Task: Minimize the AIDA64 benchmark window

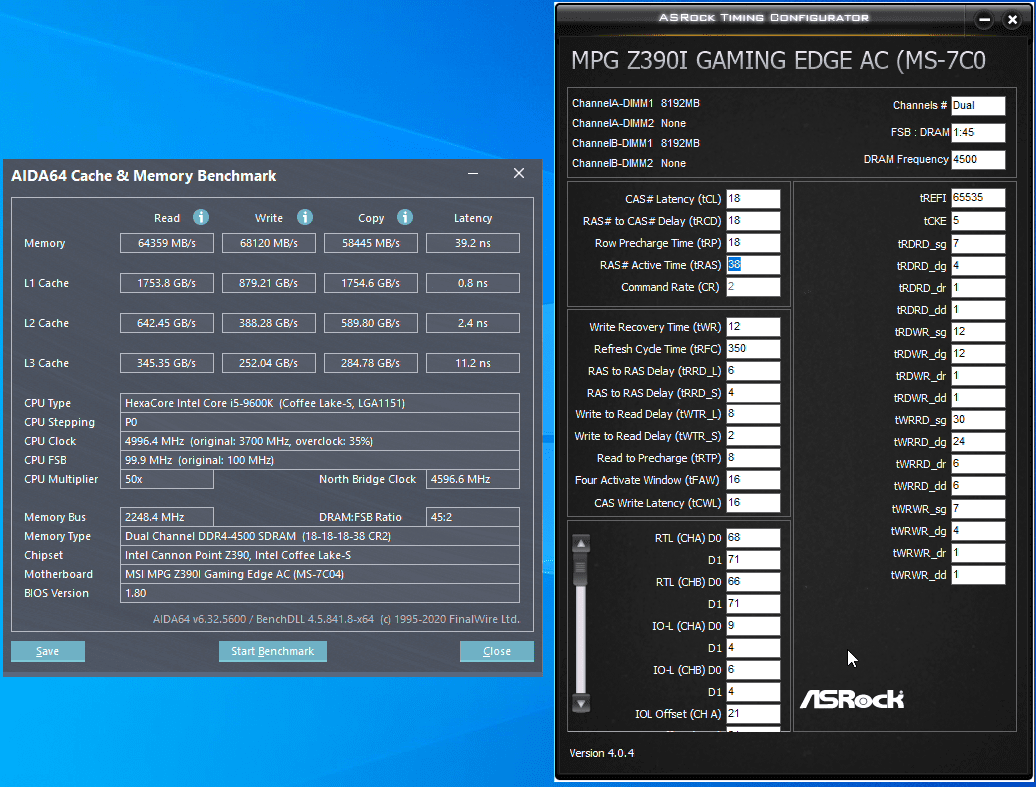Action: [473, 174]
